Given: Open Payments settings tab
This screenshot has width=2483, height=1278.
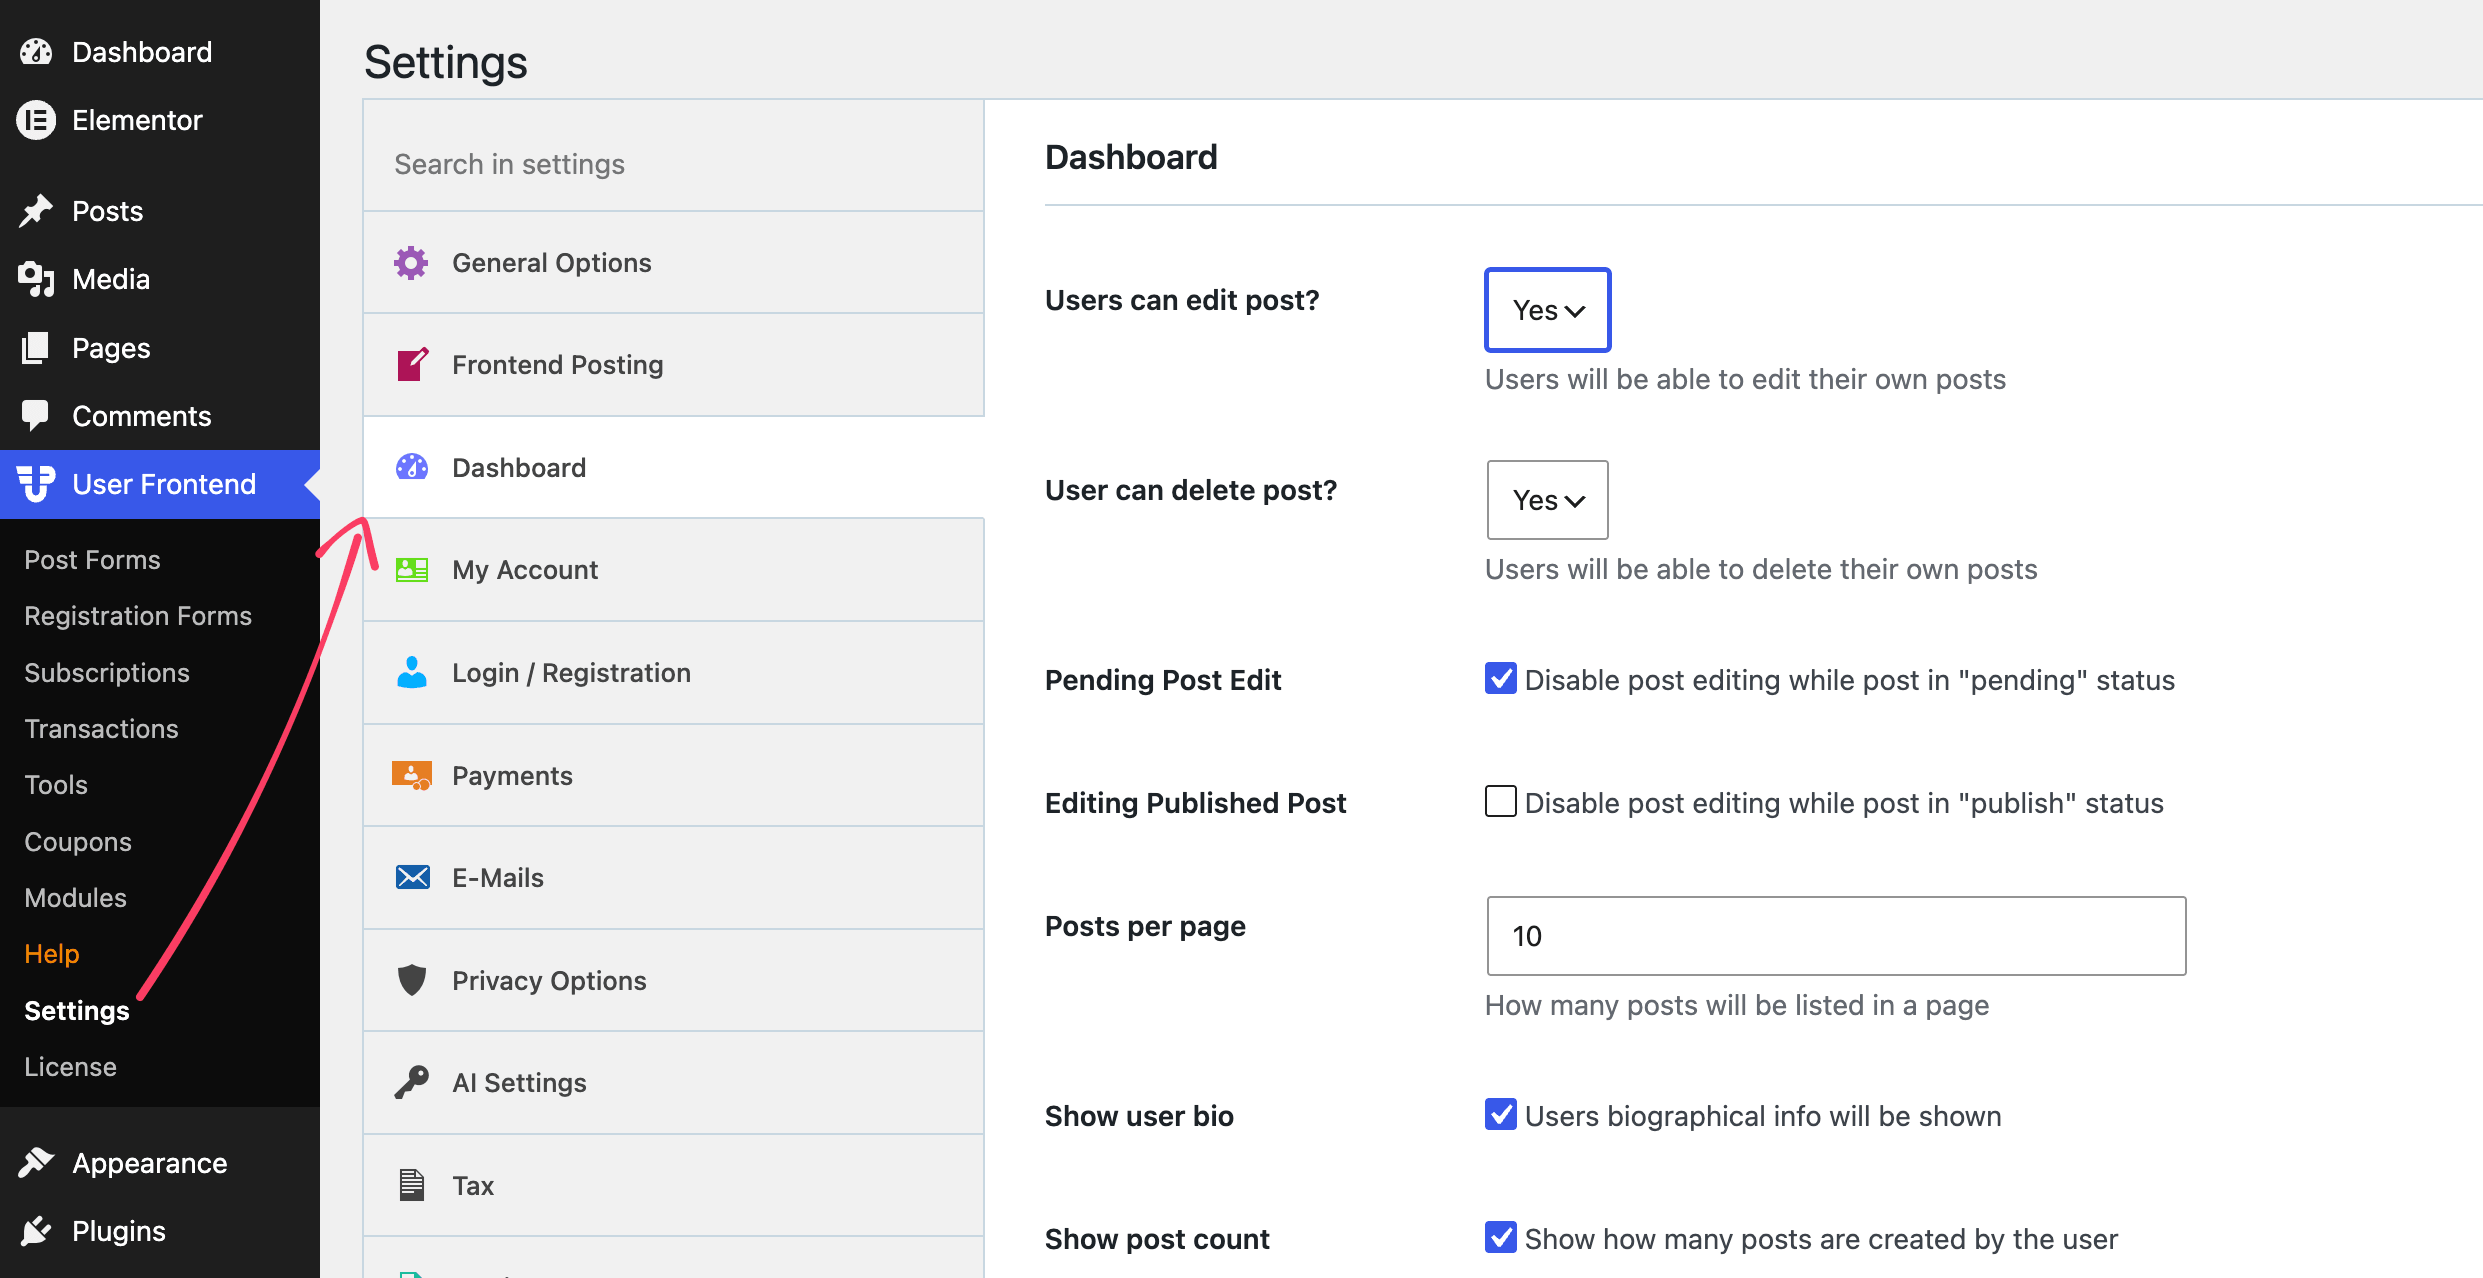Looking at the screenshot, I should click(x=674, y=775).
